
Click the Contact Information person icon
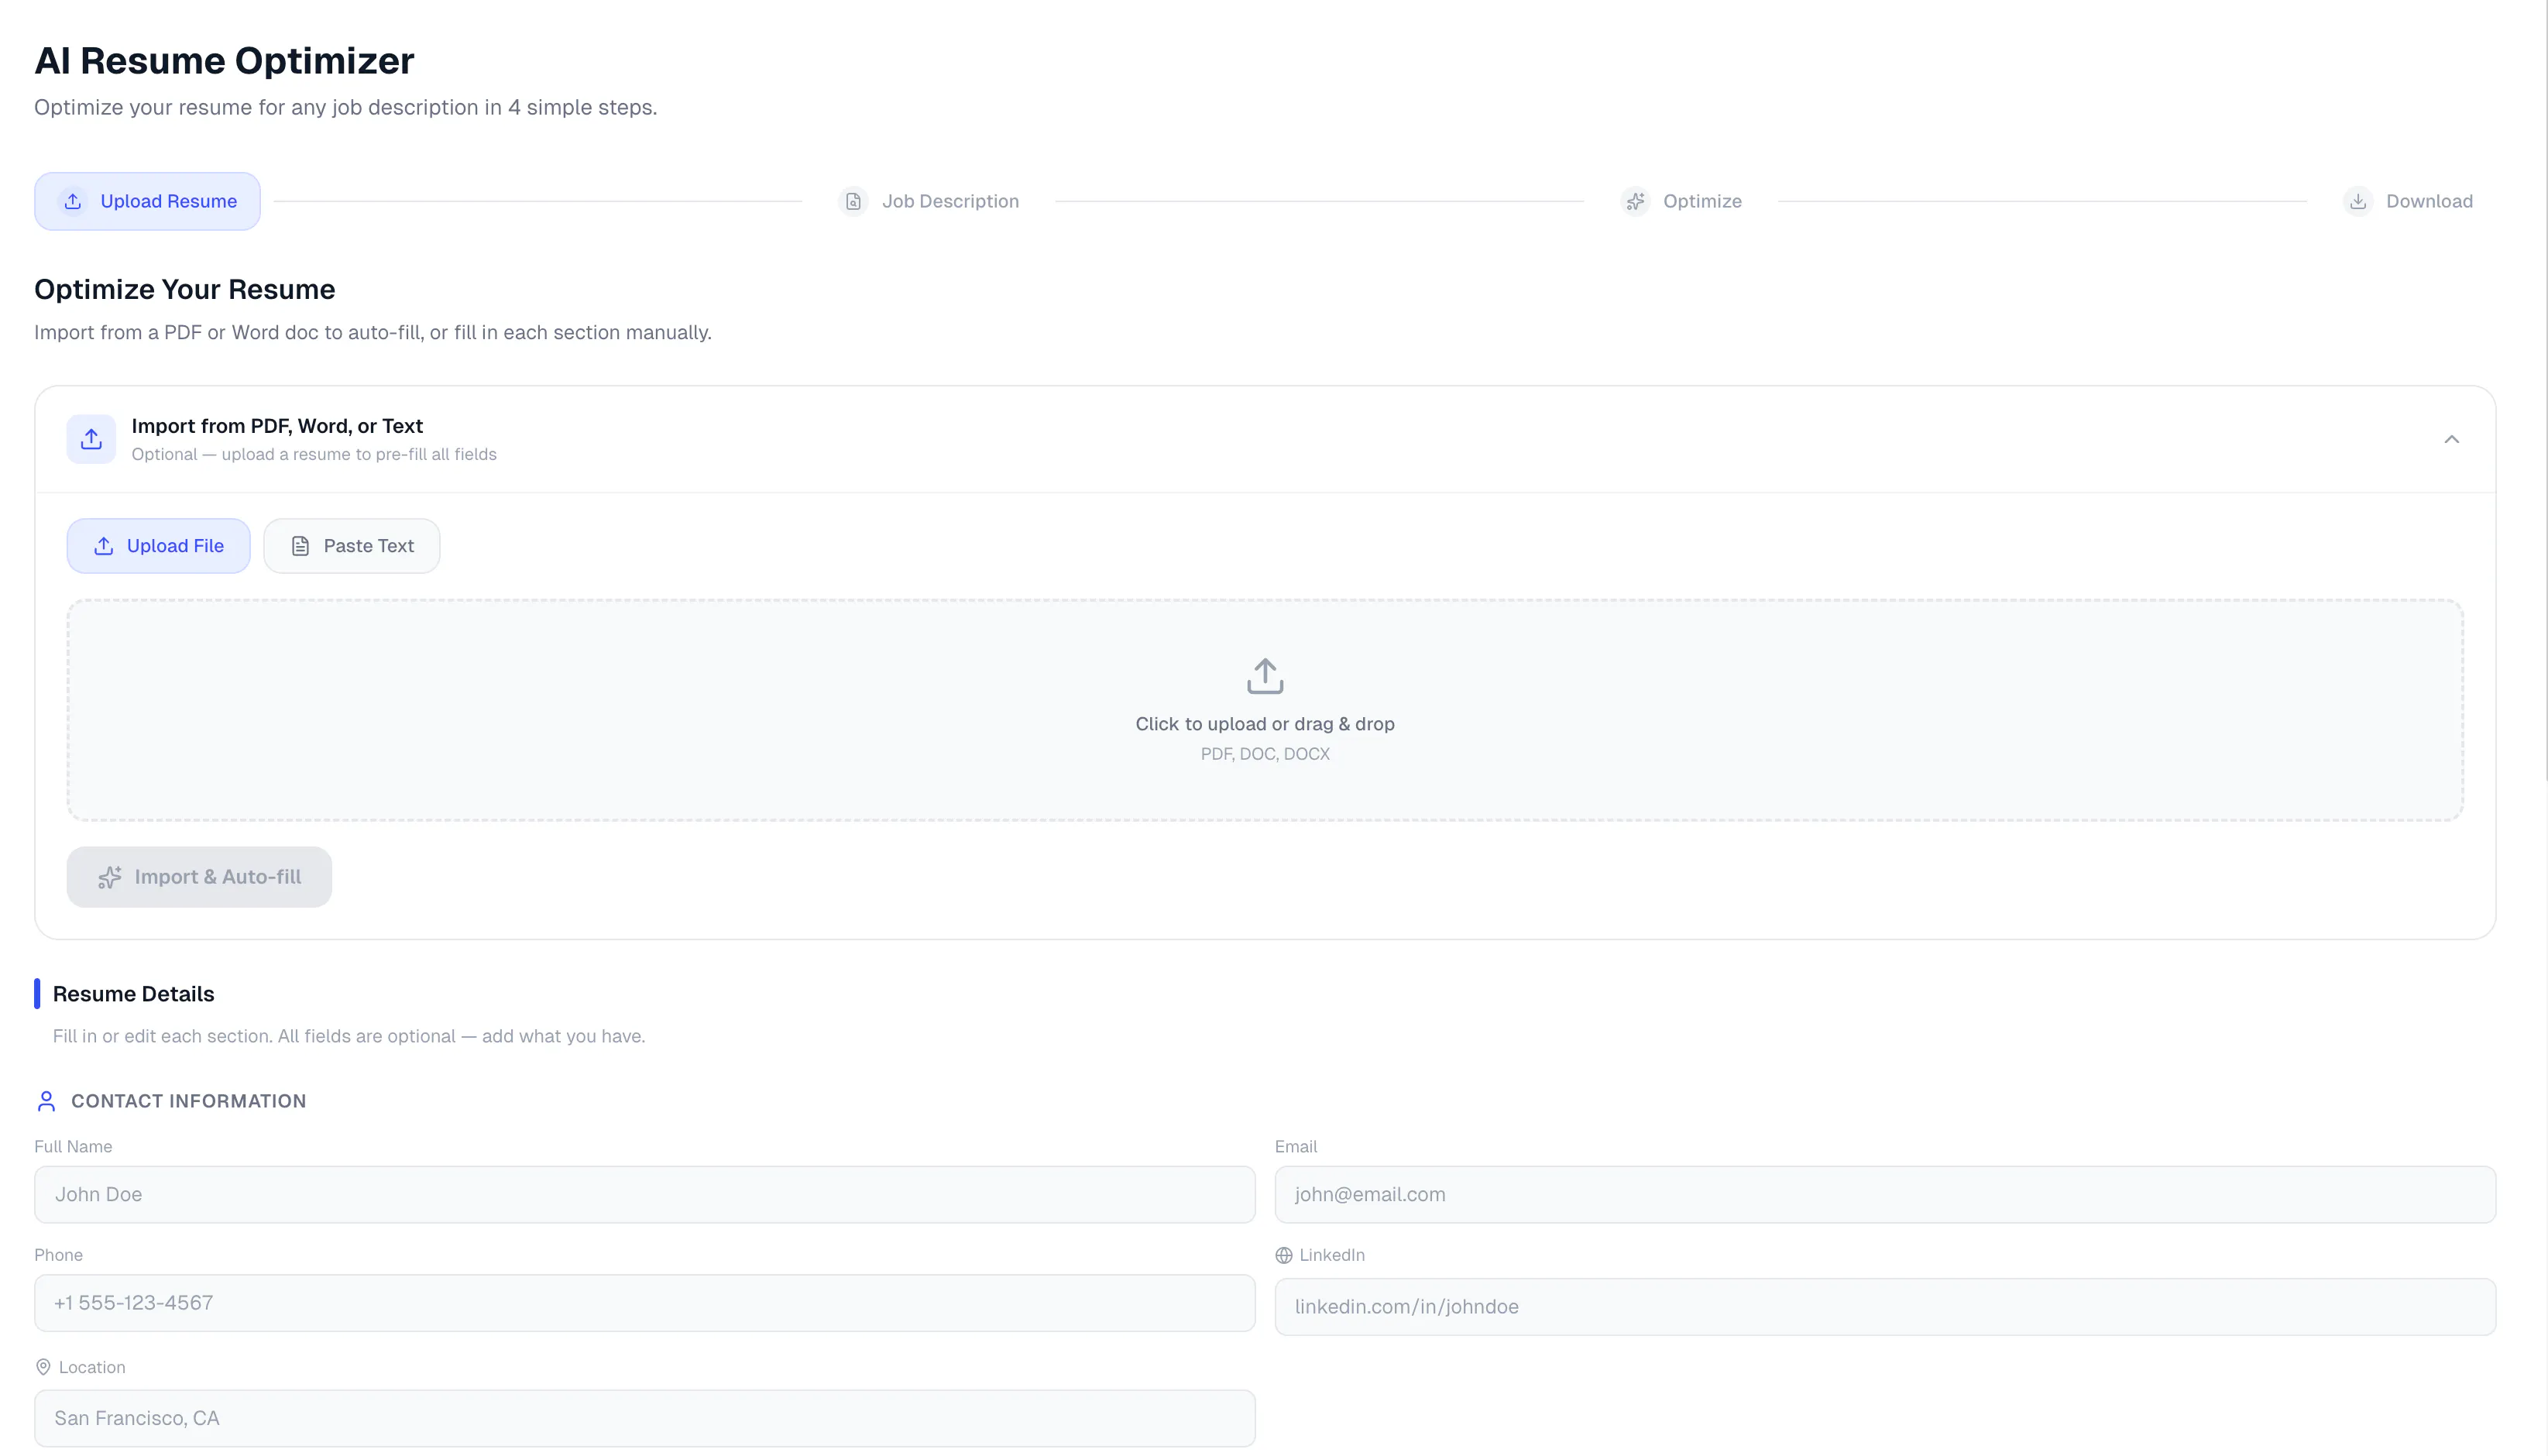click(x=46, y=1101)
